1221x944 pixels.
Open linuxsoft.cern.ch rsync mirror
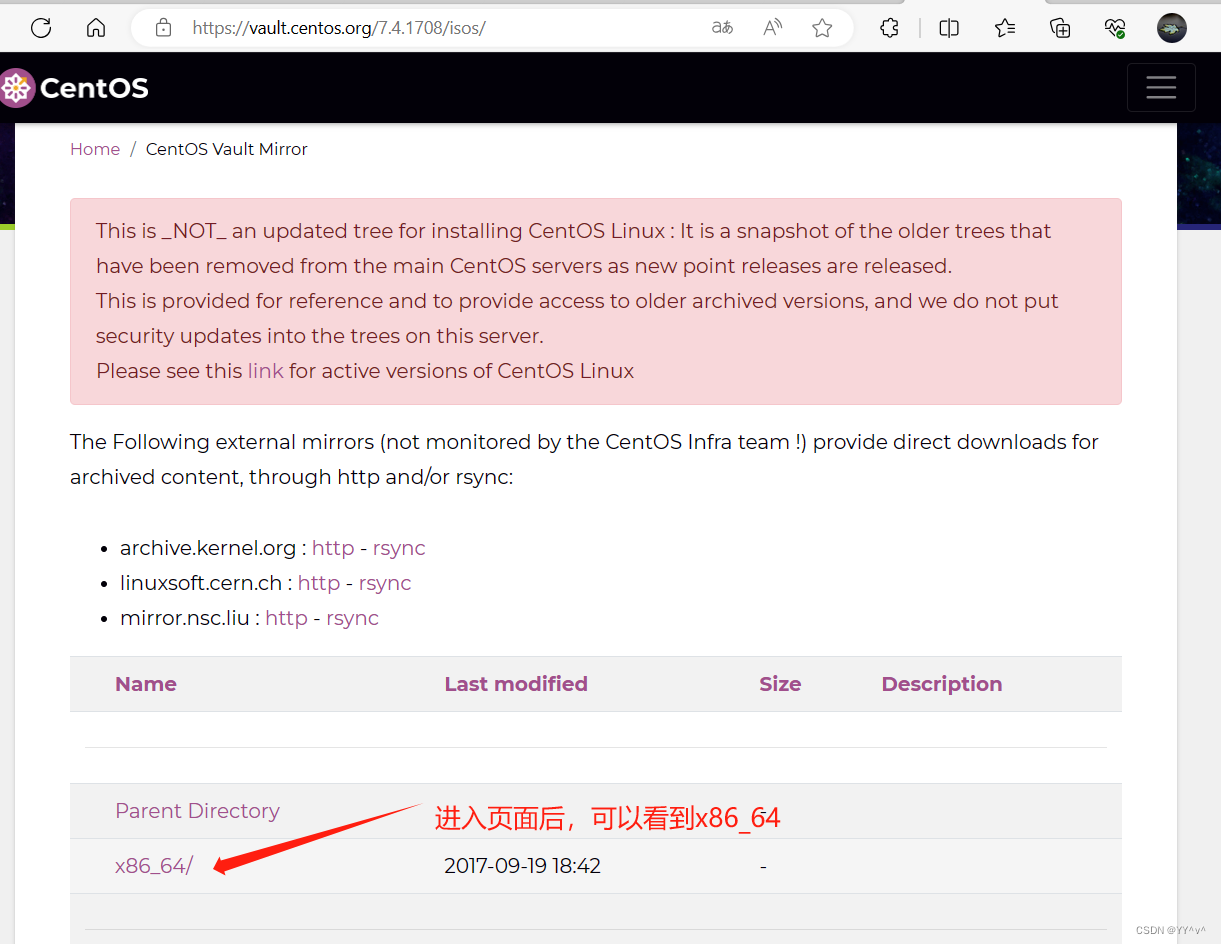click(x=385, y=583)
